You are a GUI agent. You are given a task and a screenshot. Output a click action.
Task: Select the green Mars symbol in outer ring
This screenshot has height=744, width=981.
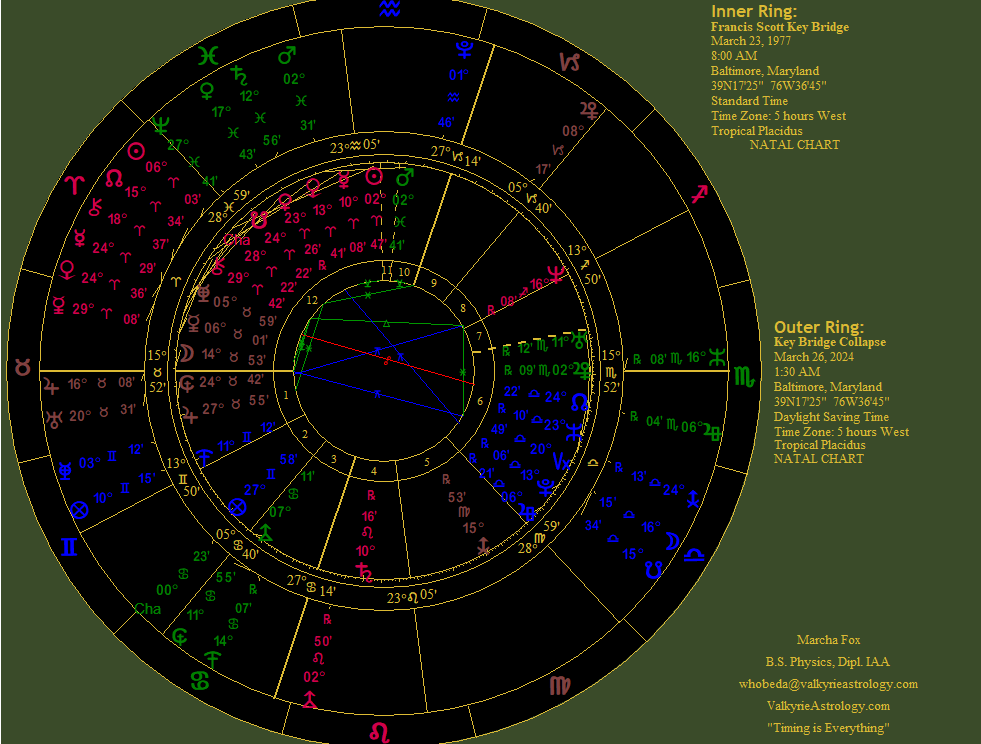[287, 51]
